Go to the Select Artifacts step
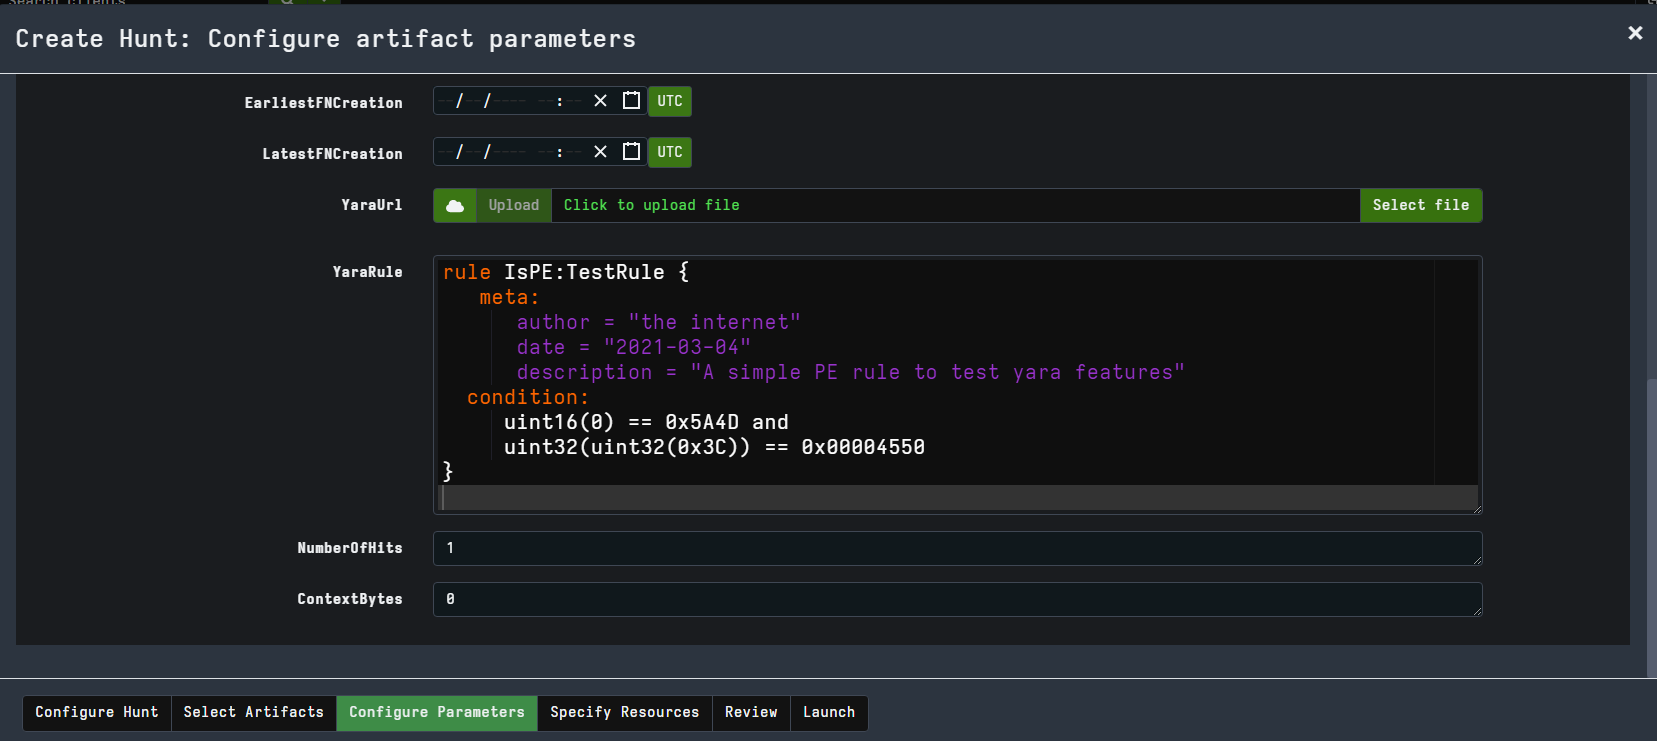Image resolution: width=1657 pixels, height=741 pixels. (x=254, y=713)
